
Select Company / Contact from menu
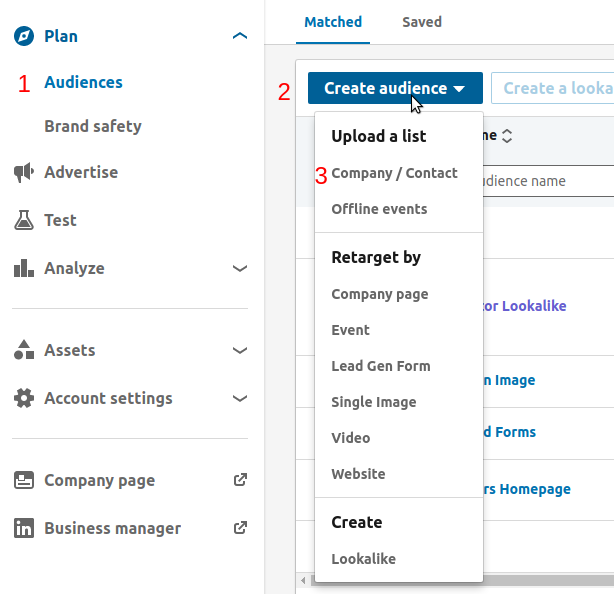[394, 174]
